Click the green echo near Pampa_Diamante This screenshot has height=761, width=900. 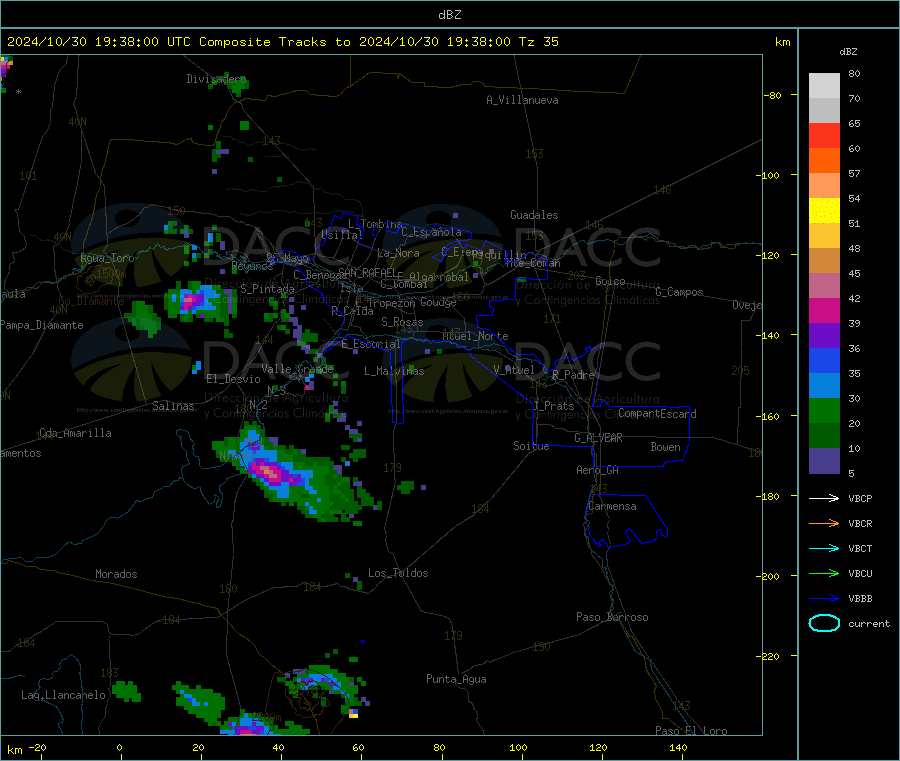143,319
